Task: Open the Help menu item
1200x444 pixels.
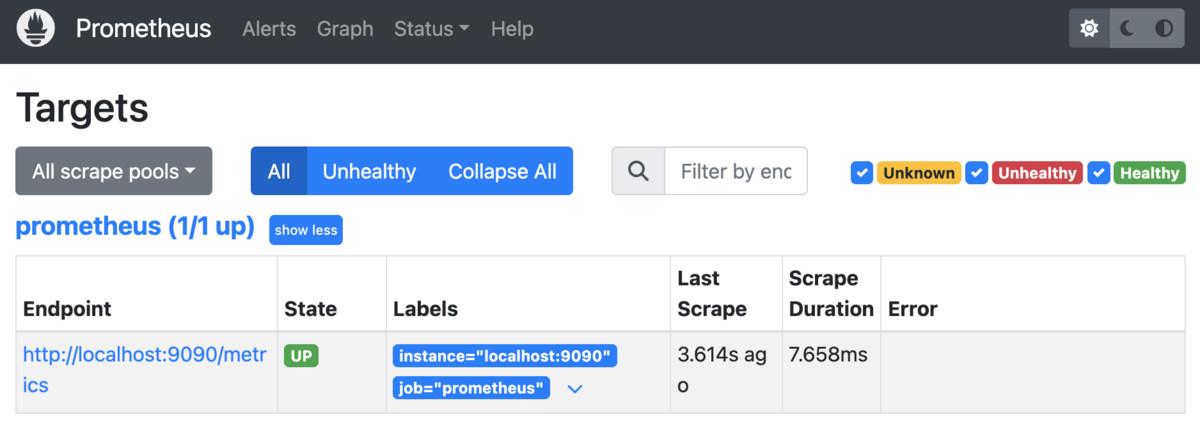Action: [512, 29]
